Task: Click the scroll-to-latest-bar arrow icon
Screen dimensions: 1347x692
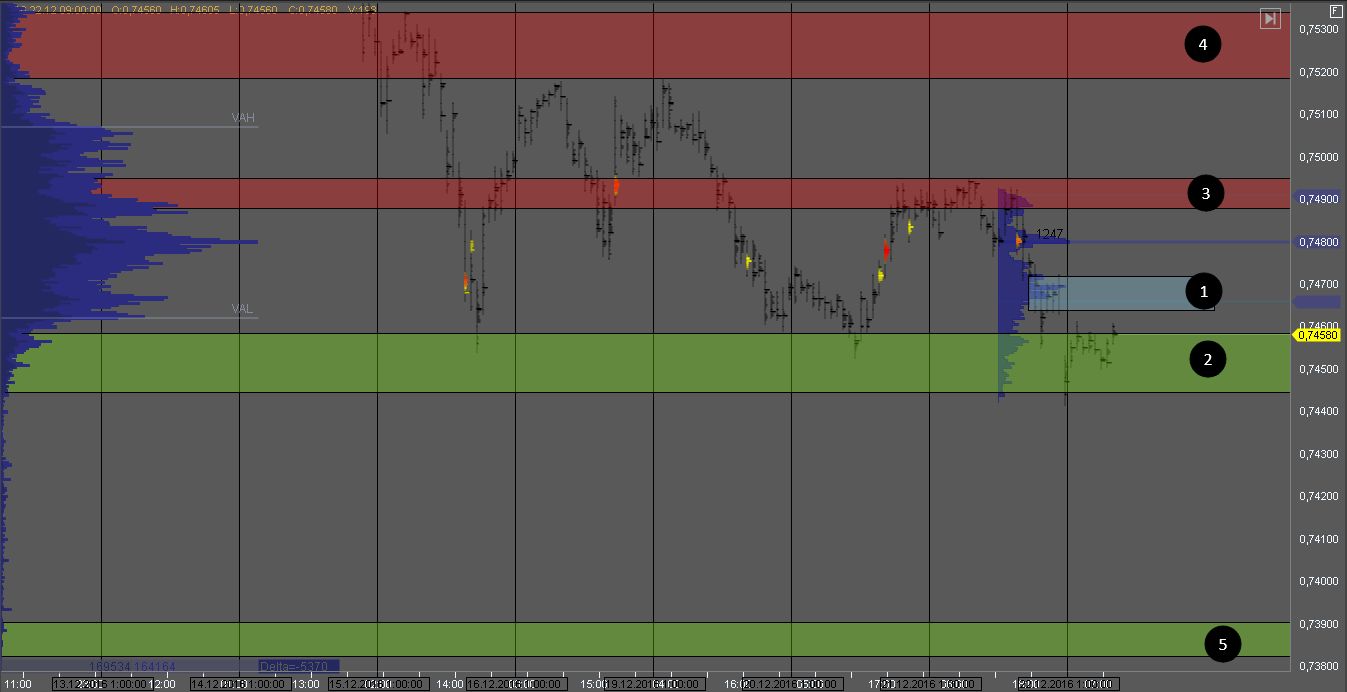Action: point(1269,18)
